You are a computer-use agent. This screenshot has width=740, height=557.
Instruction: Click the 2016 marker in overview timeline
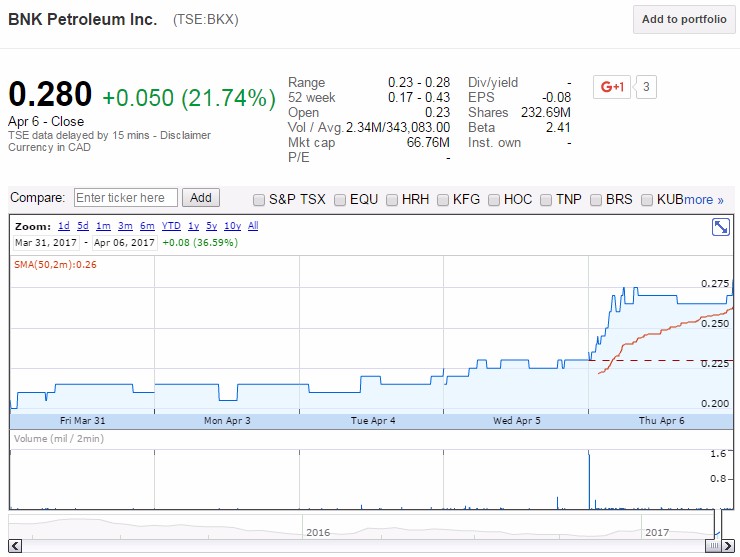coord(318,532)
